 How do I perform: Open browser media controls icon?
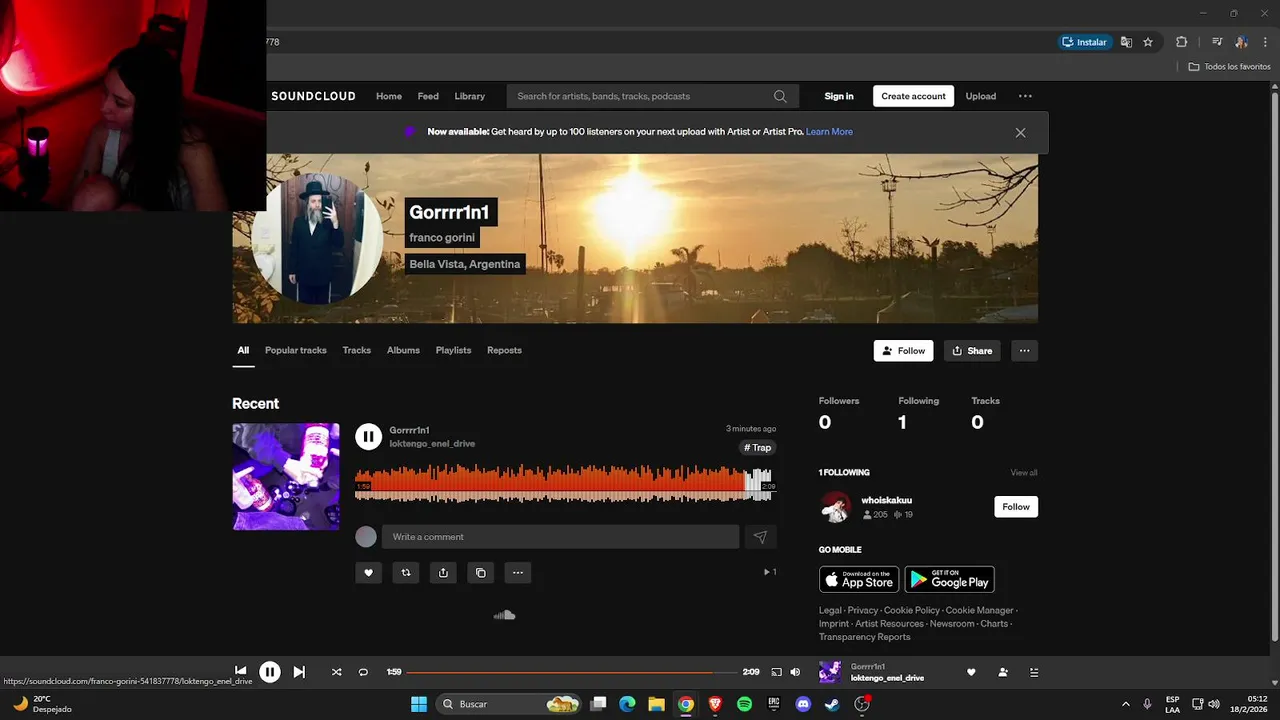tap(1217, 42)
